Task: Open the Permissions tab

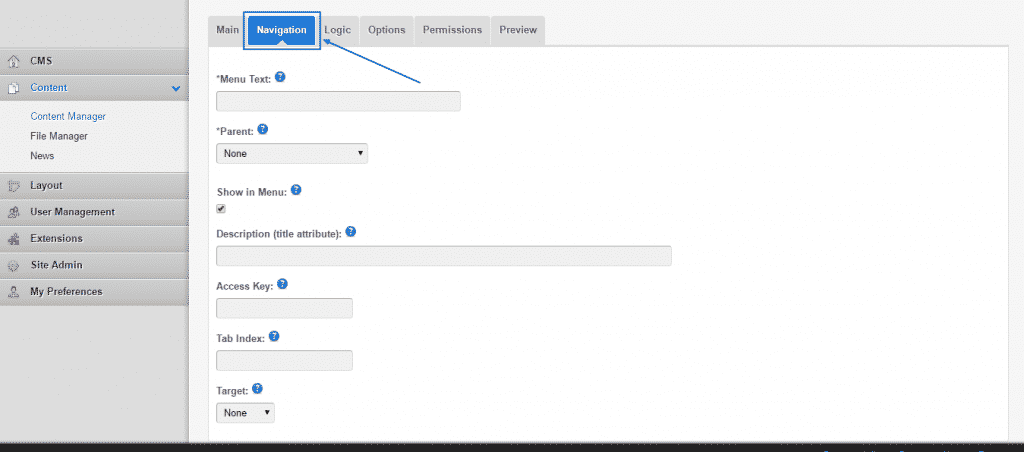Action: [x=452, y=30]
